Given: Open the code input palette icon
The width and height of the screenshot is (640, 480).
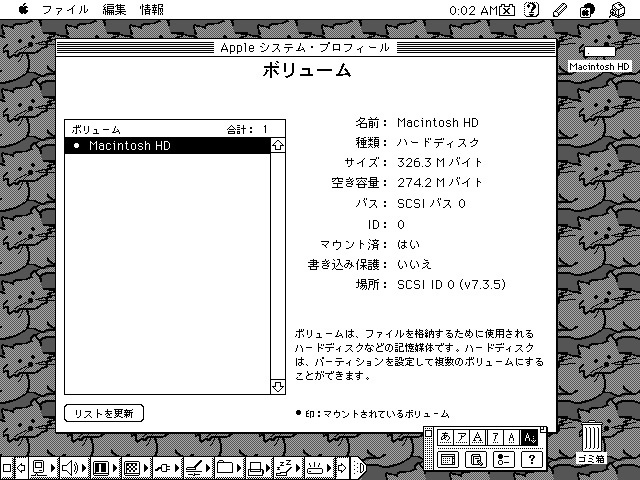Looking at the screenshot, I should [448, 460].
